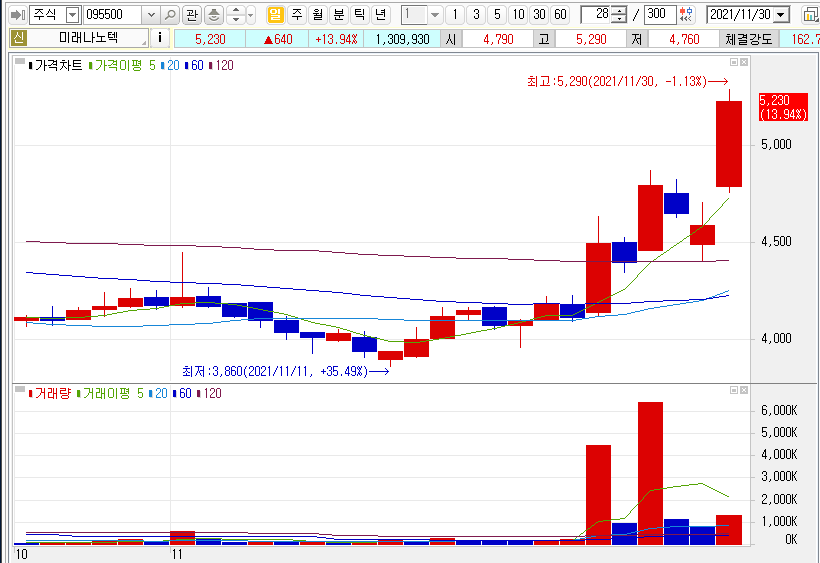Image resolution: width=820 pixels, height=563 pixels.
Task: Click the total bar count field 300
Action: point(660,15)
